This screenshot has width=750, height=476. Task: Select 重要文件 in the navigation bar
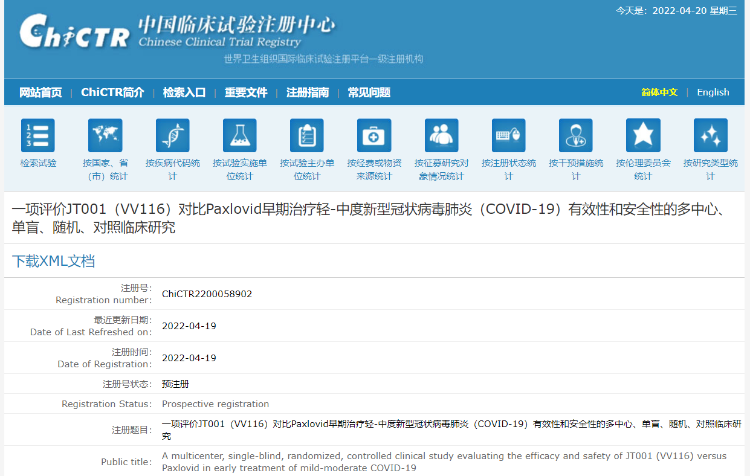[x=246, y=92]
